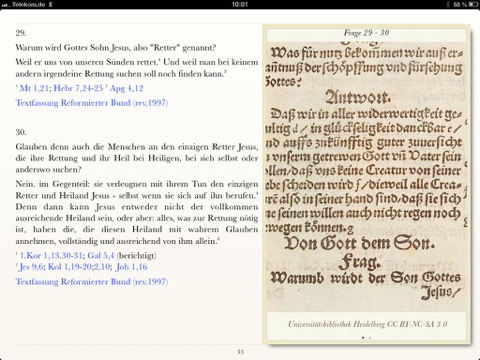Tap the 10:01 clock in status bar
The width and height of the screenshot is (480, 360).
click(240, 4)
